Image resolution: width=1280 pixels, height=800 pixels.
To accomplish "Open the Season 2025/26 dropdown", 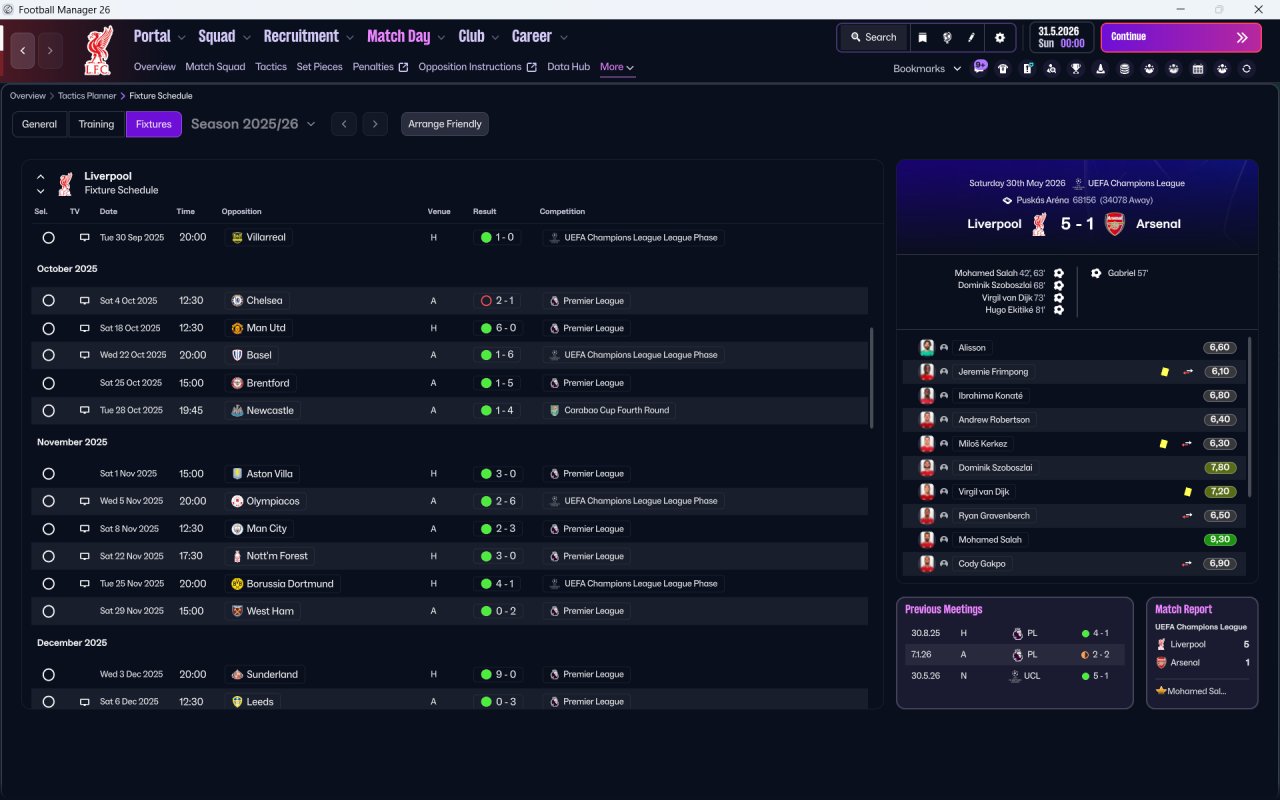I will [x=253, y=124].
